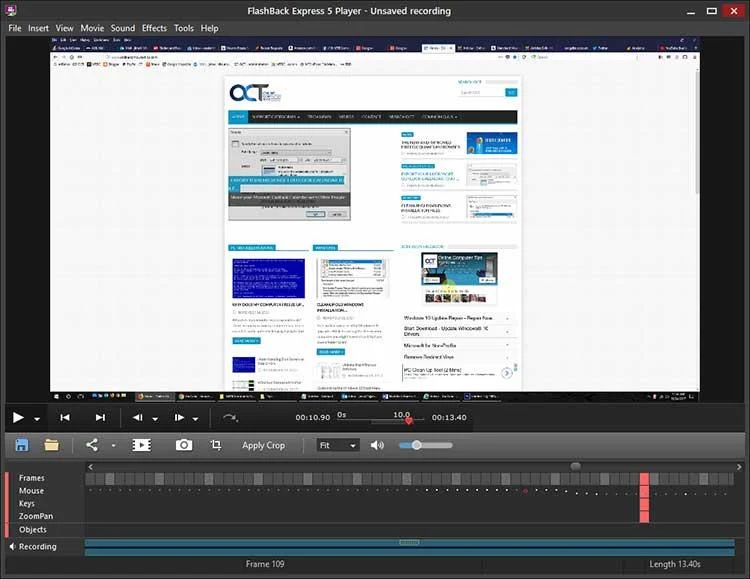Open a file with the folder icon
750x579 pixels.
coord(52,445)
